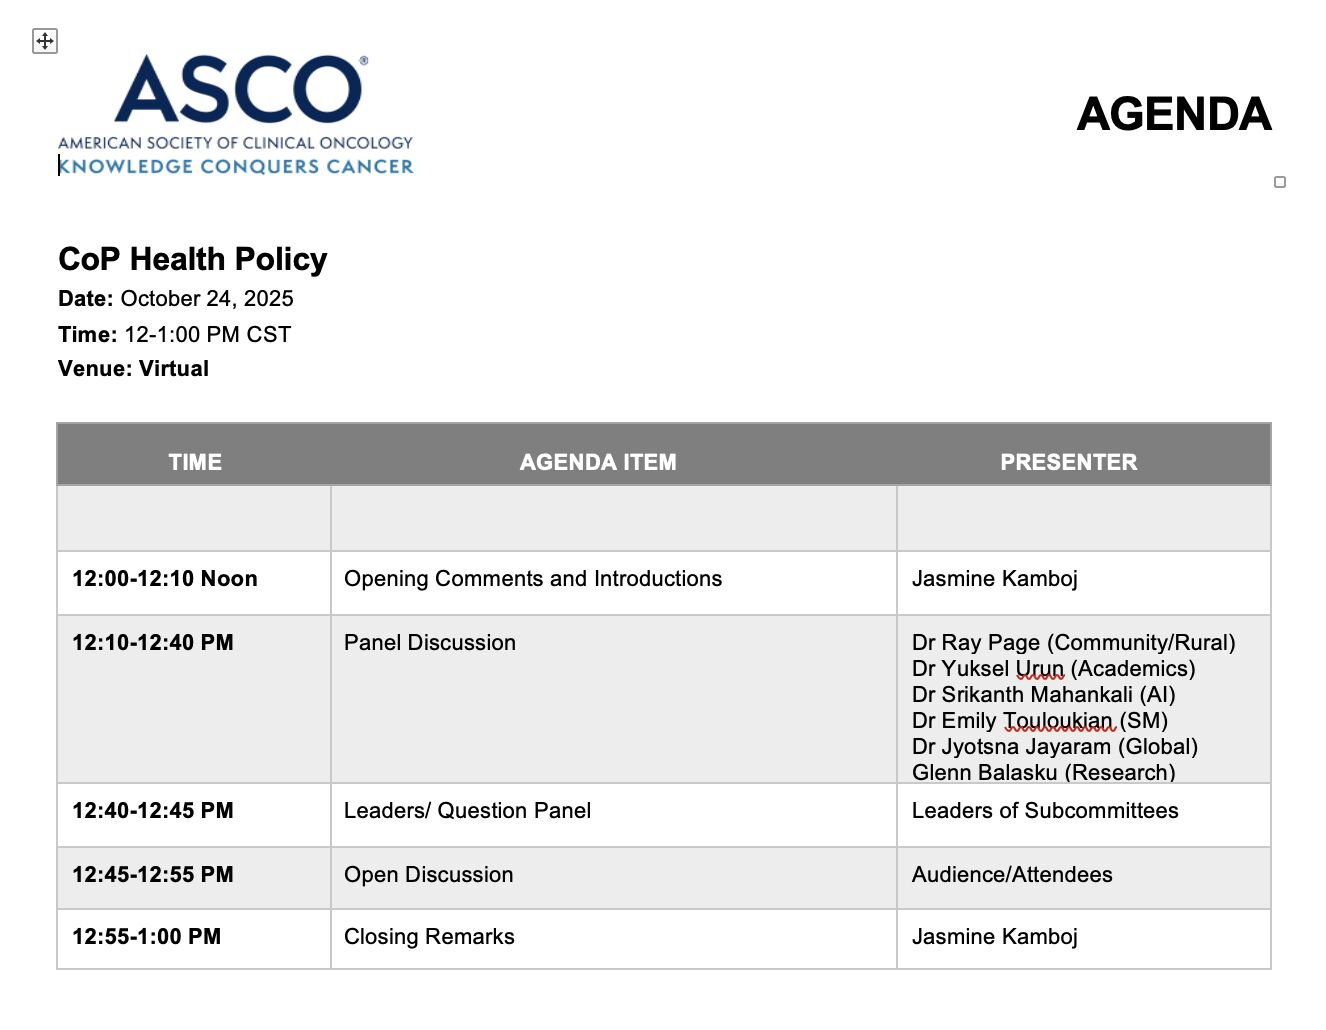Click the date October 24, 2025
The height and width of the screenshot is (1030, 1326).
pyautogui.click(x=207, y=299)
